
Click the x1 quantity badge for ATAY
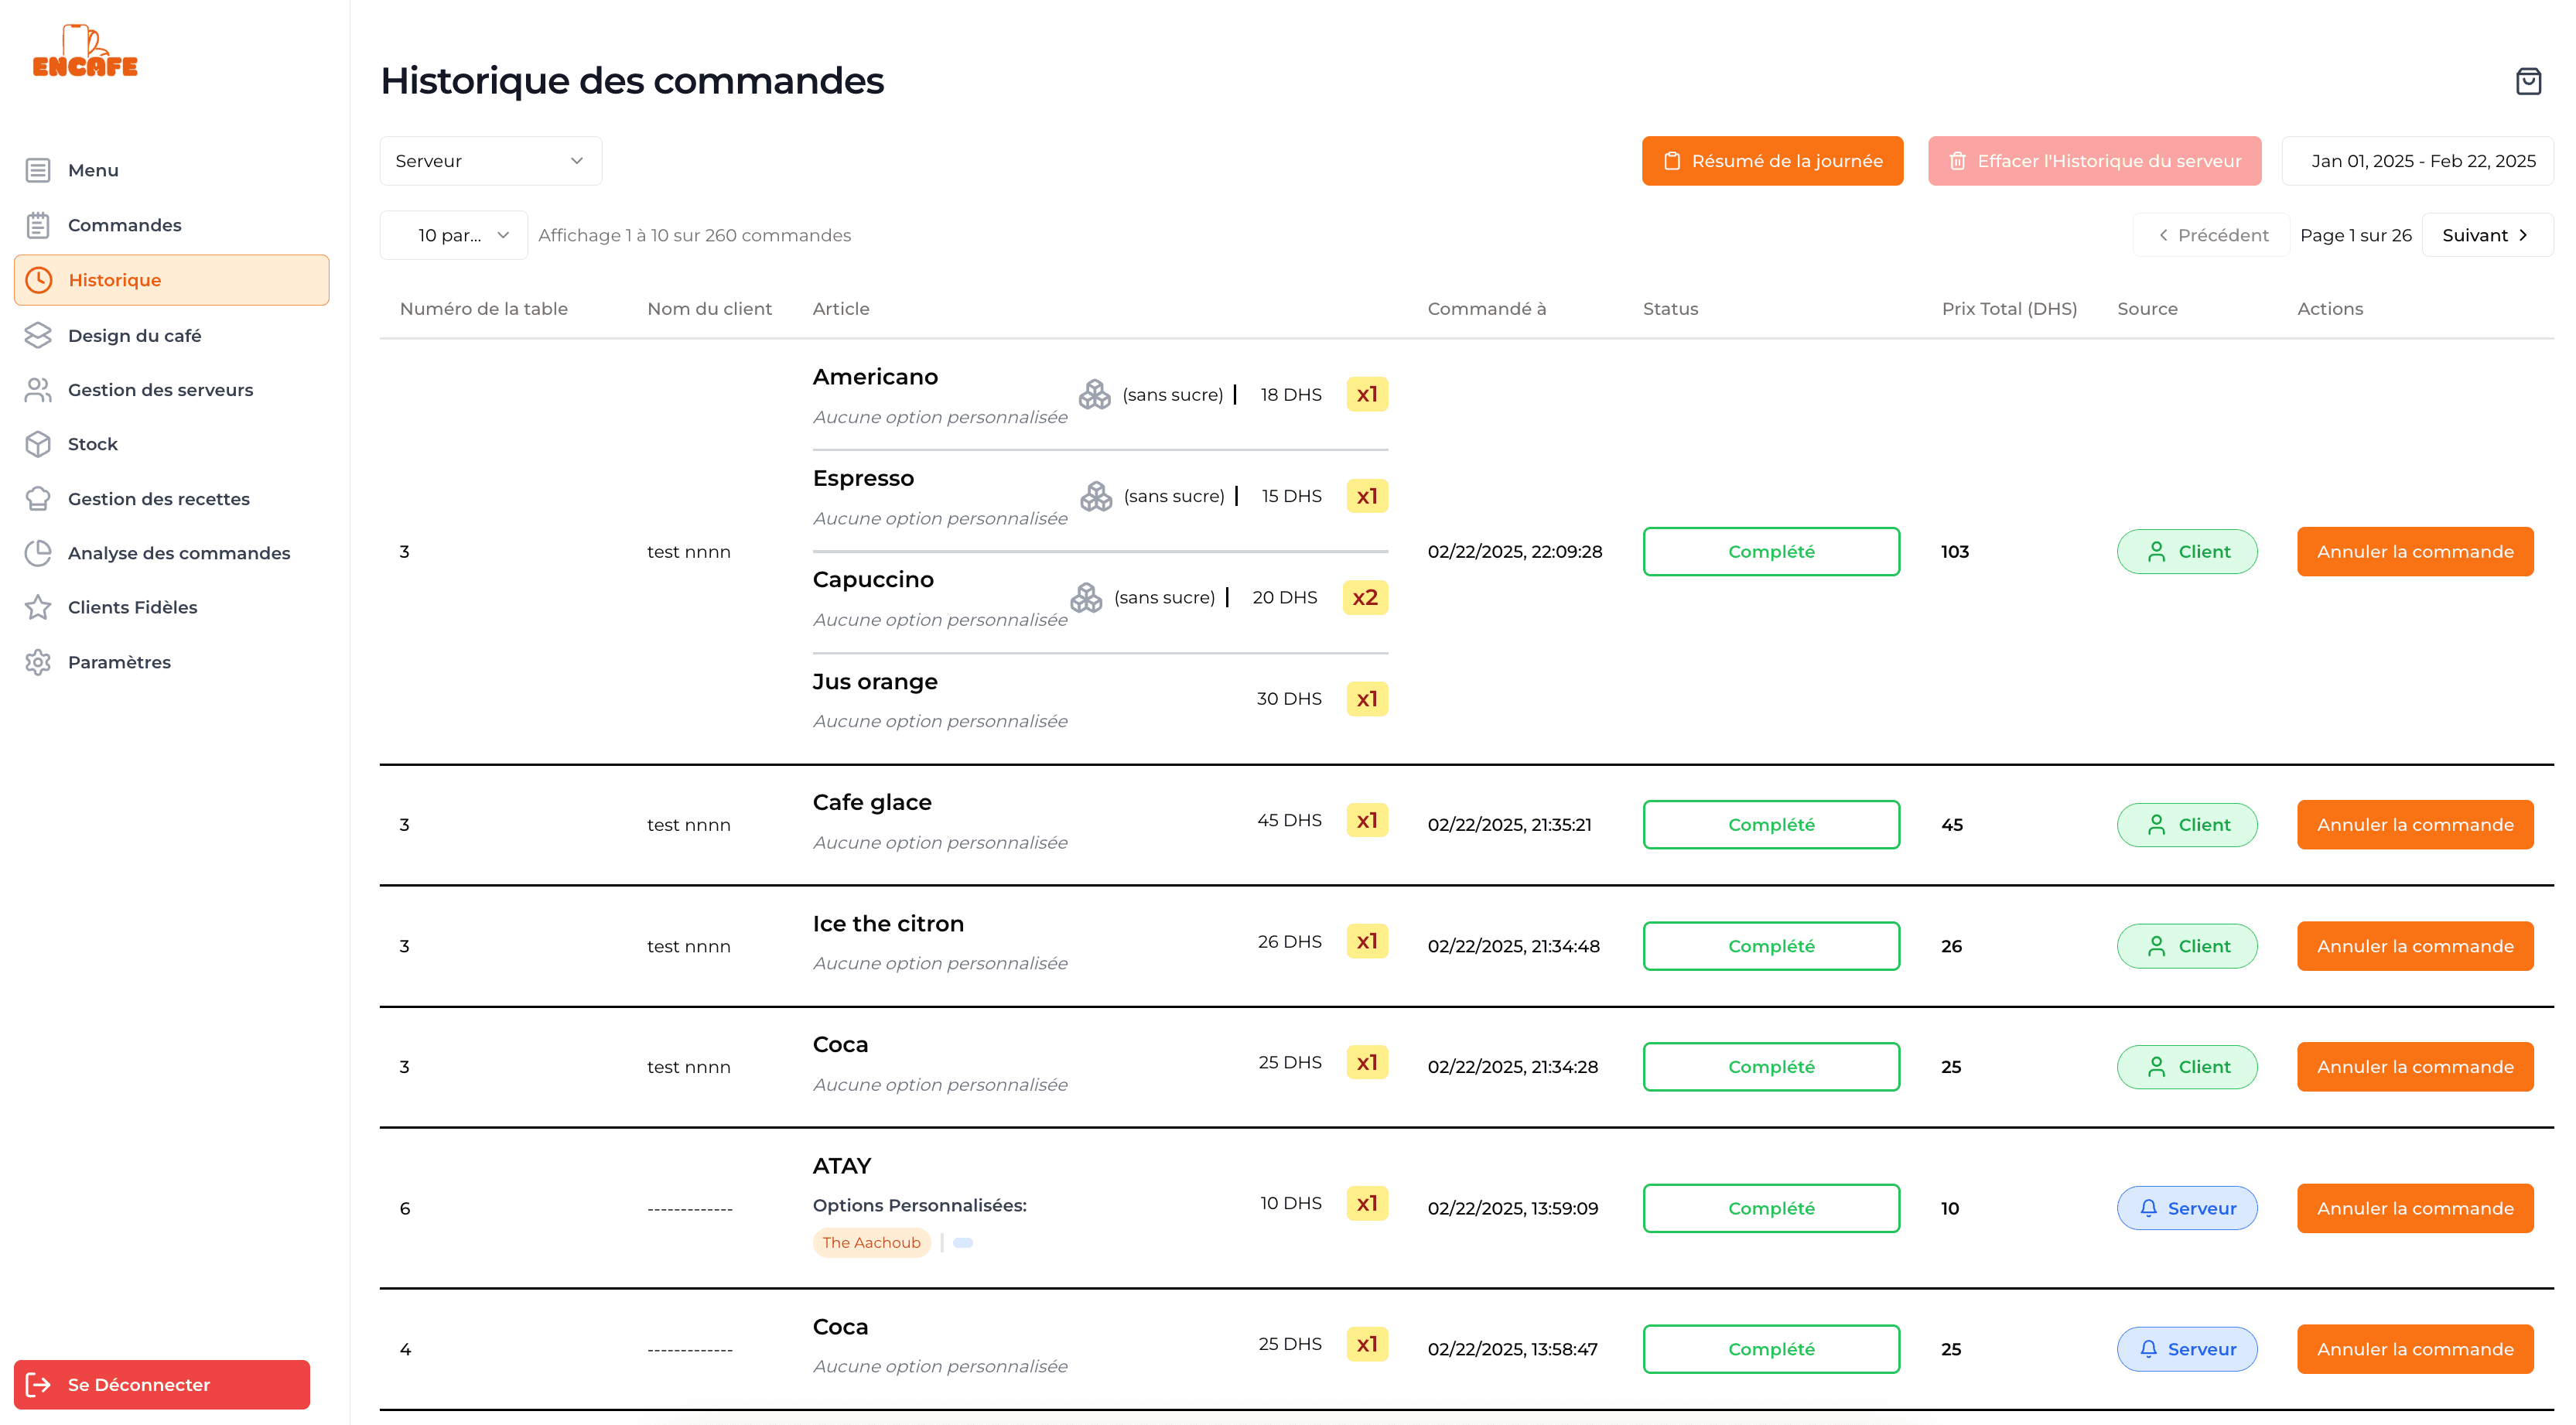pos(1367,1203)
